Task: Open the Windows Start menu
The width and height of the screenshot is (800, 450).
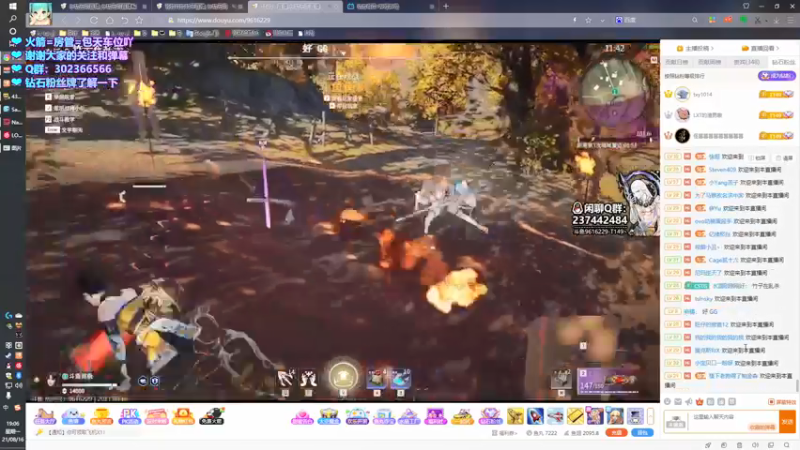Action: pos(12,6)
